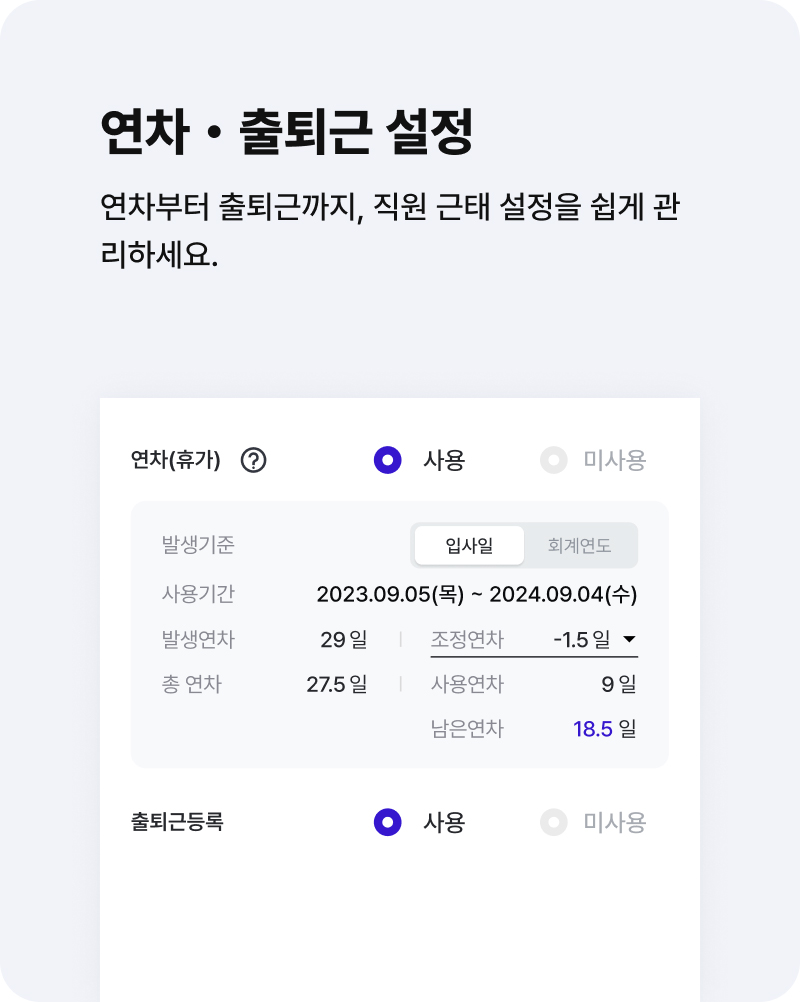Viewport: 800px width, 1002px height.
Task: Click the 발생연차 29일 value
Action: [343, 639]
